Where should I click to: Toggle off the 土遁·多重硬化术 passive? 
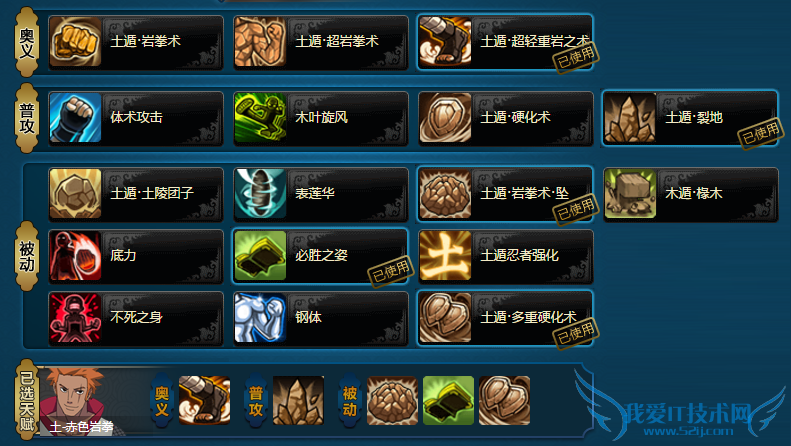(505, 318)
